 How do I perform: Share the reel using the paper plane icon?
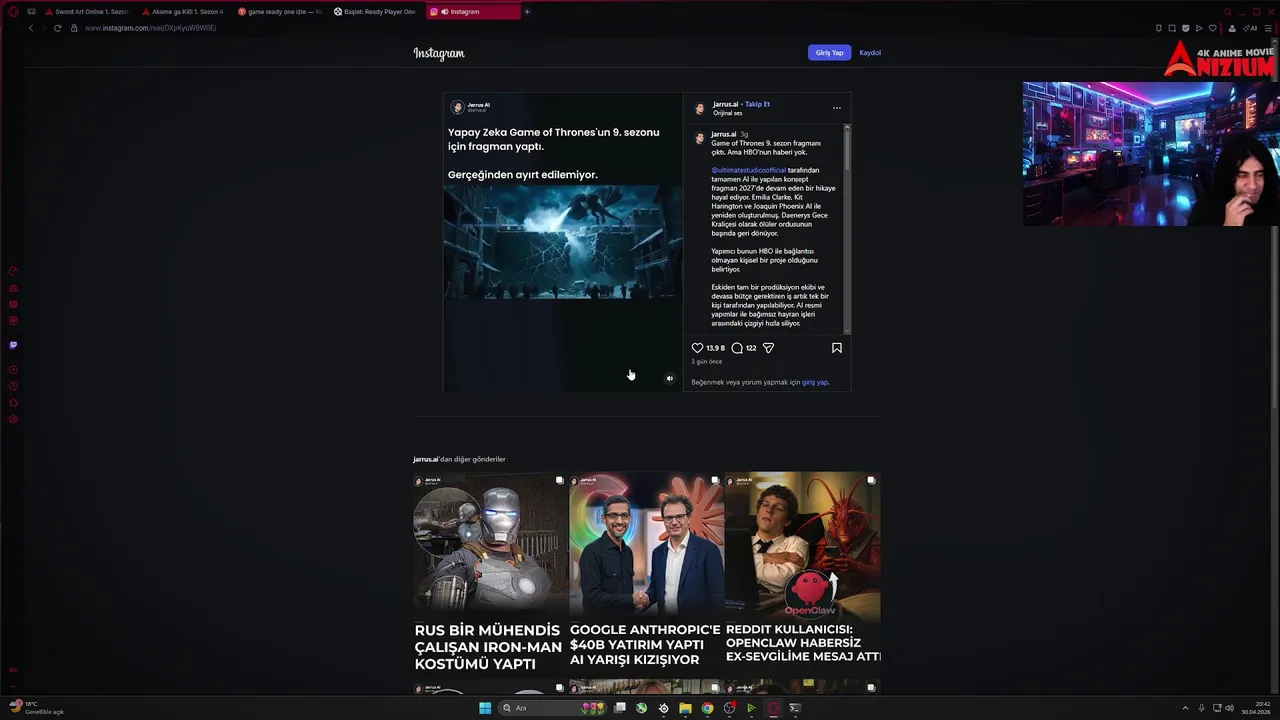[x=768, y=348]
